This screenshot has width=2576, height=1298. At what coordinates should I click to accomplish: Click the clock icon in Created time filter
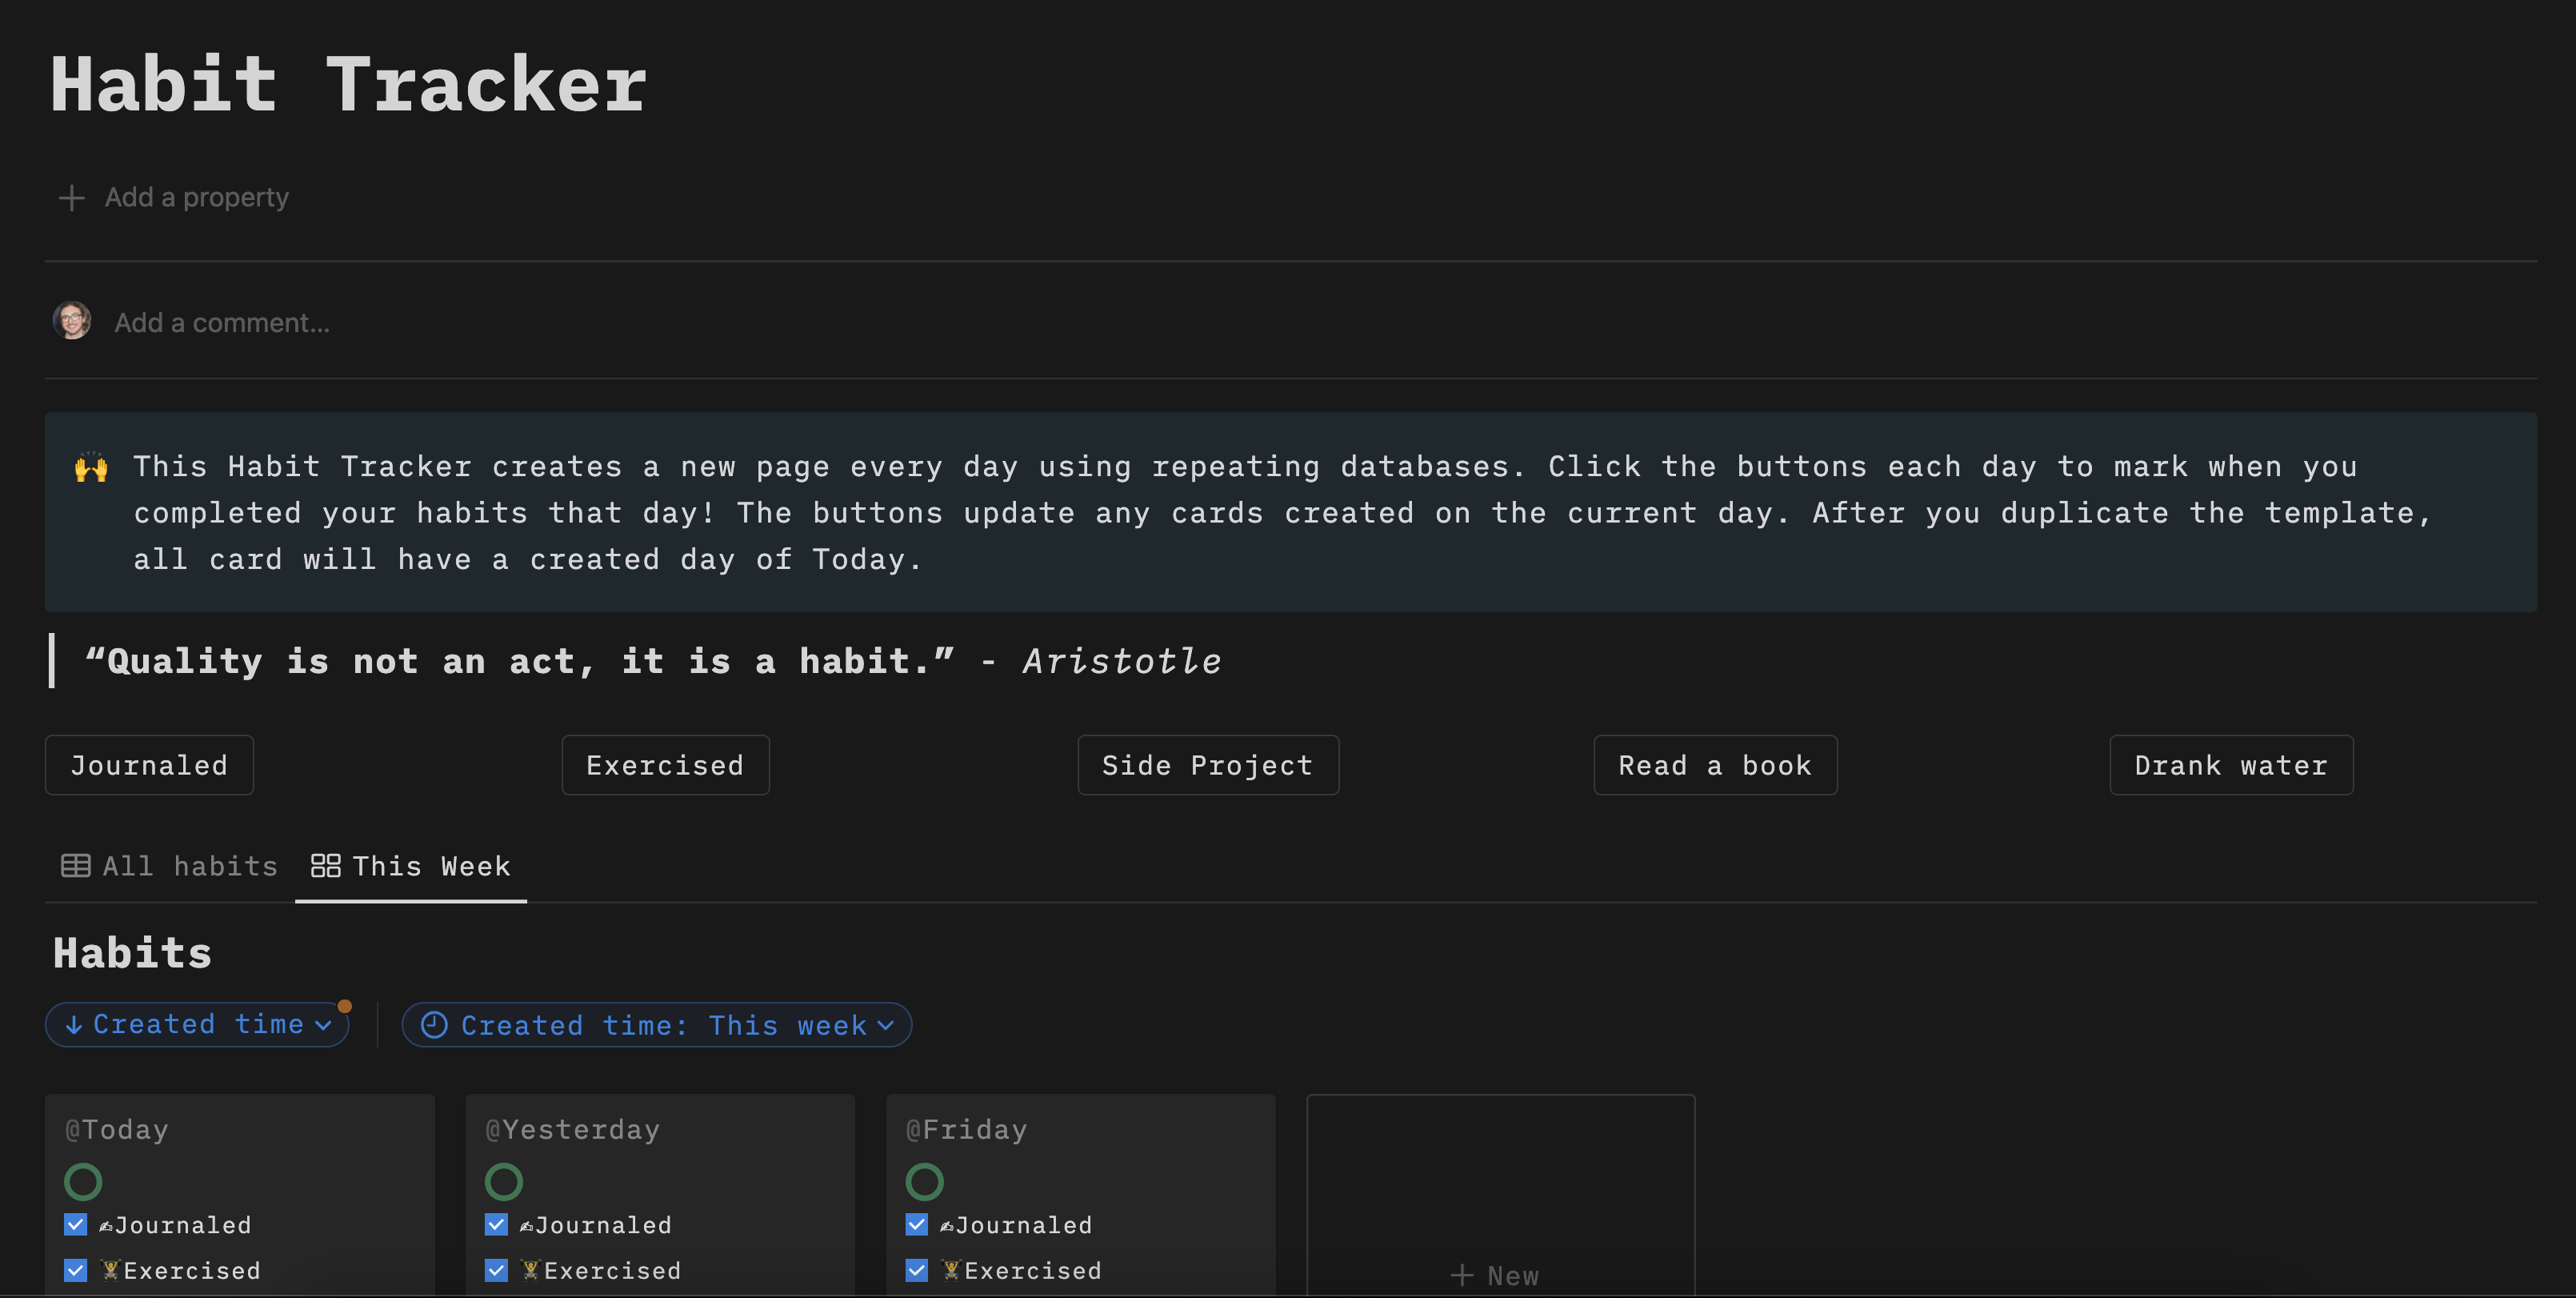(434, 1025)
